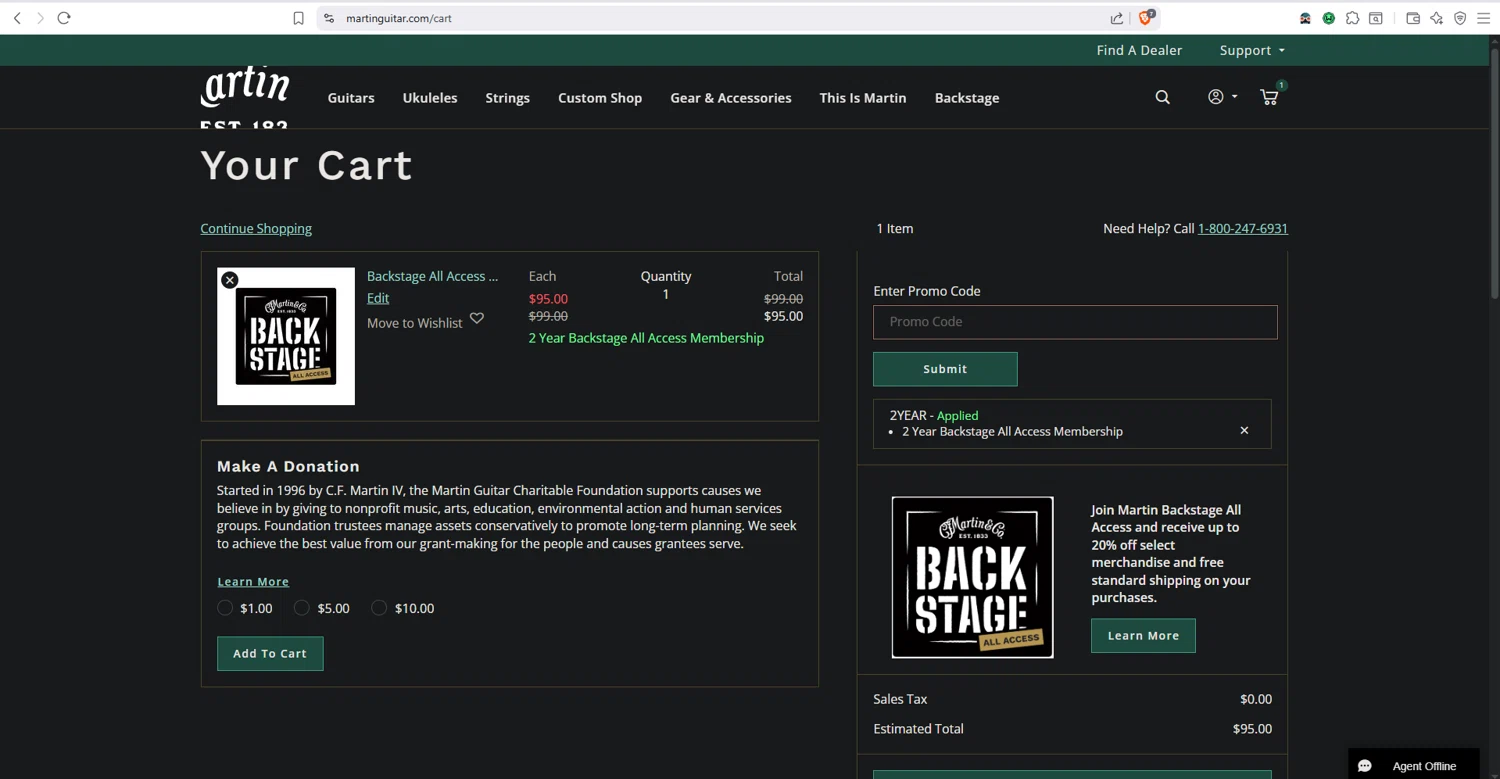Select the $1.00 donation option
The height and width of the screenshot is (779, 1500).
(225, 608)
